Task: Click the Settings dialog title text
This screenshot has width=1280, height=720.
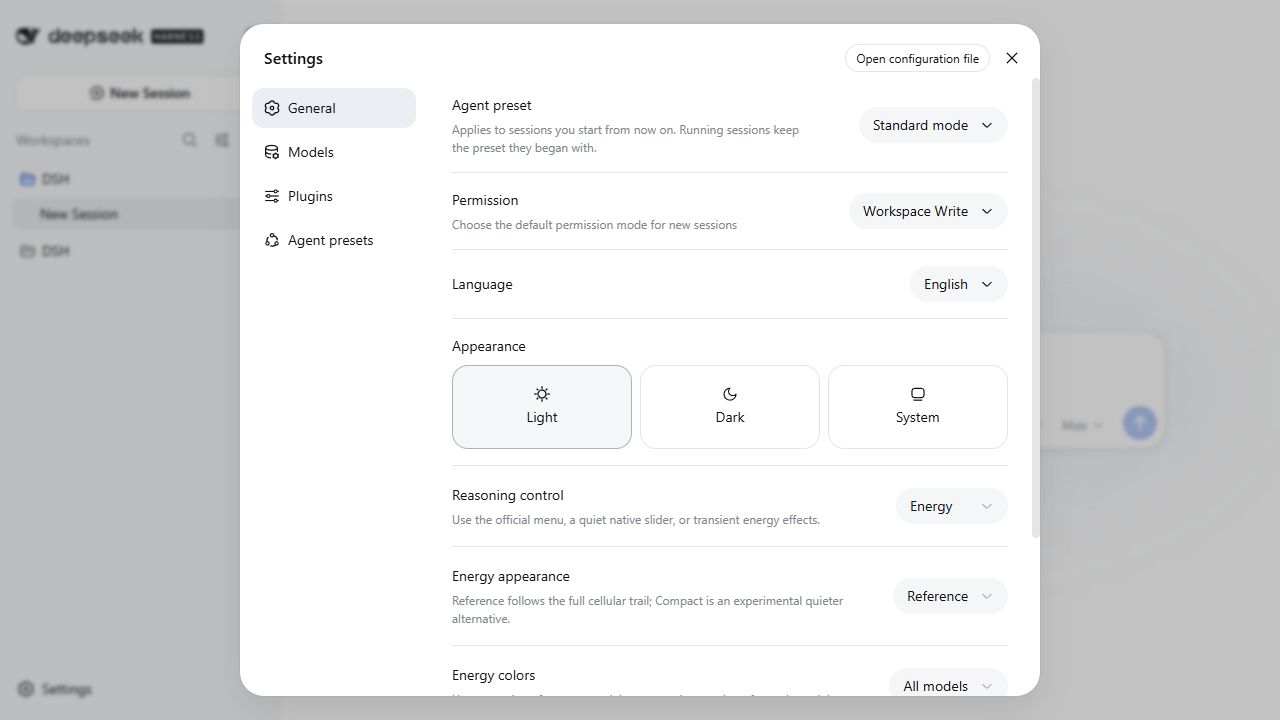Action: [x=293, y=58]
